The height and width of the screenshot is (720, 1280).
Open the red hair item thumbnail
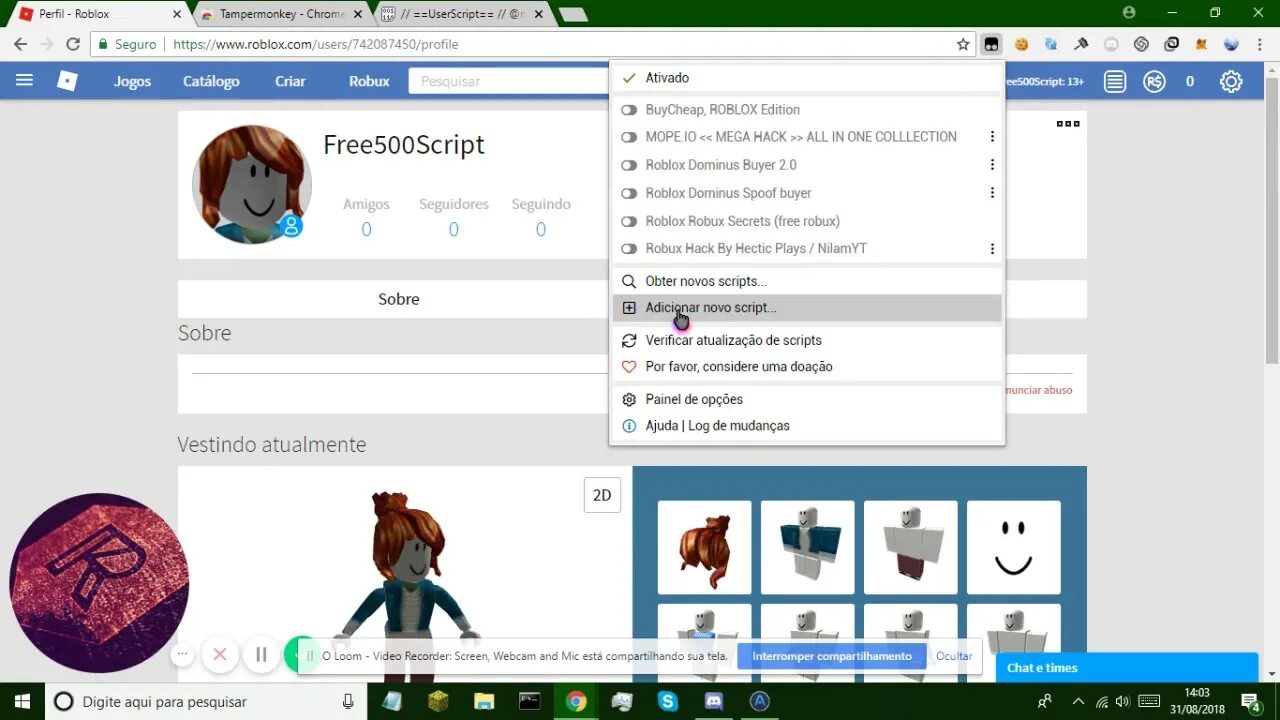click(x=704, y=548)
